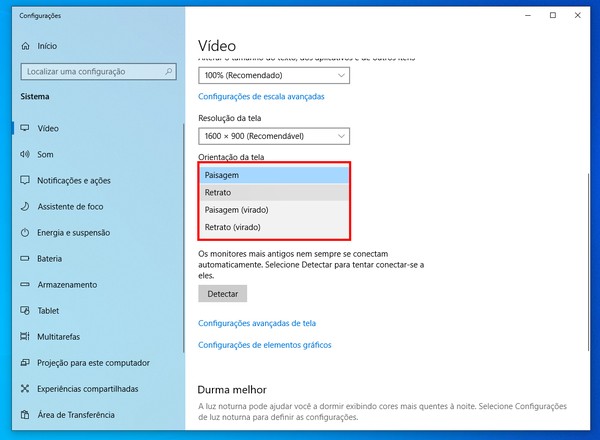Open Configurações de escala avançadas link
Screen dimensions: 600x440
click(261, 96)
